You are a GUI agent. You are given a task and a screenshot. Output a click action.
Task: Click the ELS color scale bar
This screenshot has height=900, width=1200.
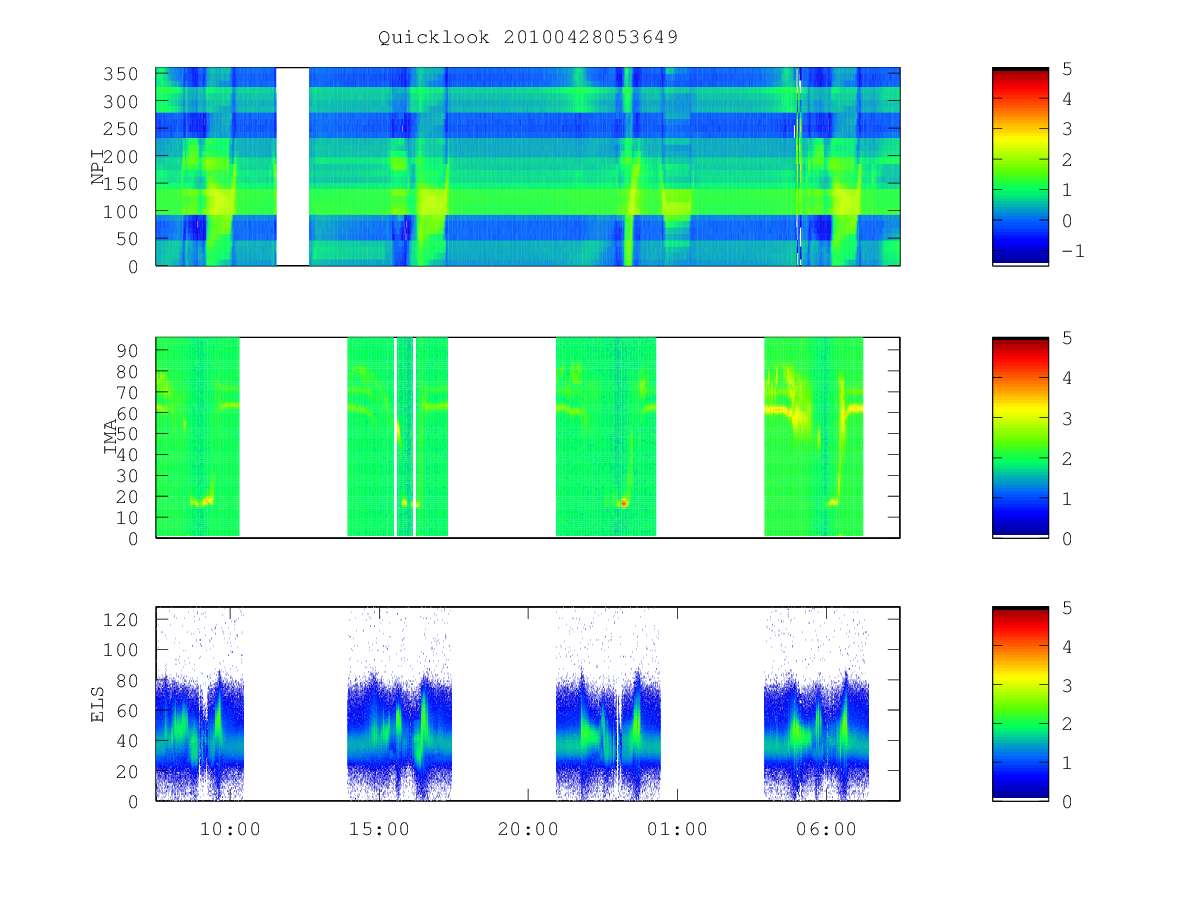(1020, 704)
